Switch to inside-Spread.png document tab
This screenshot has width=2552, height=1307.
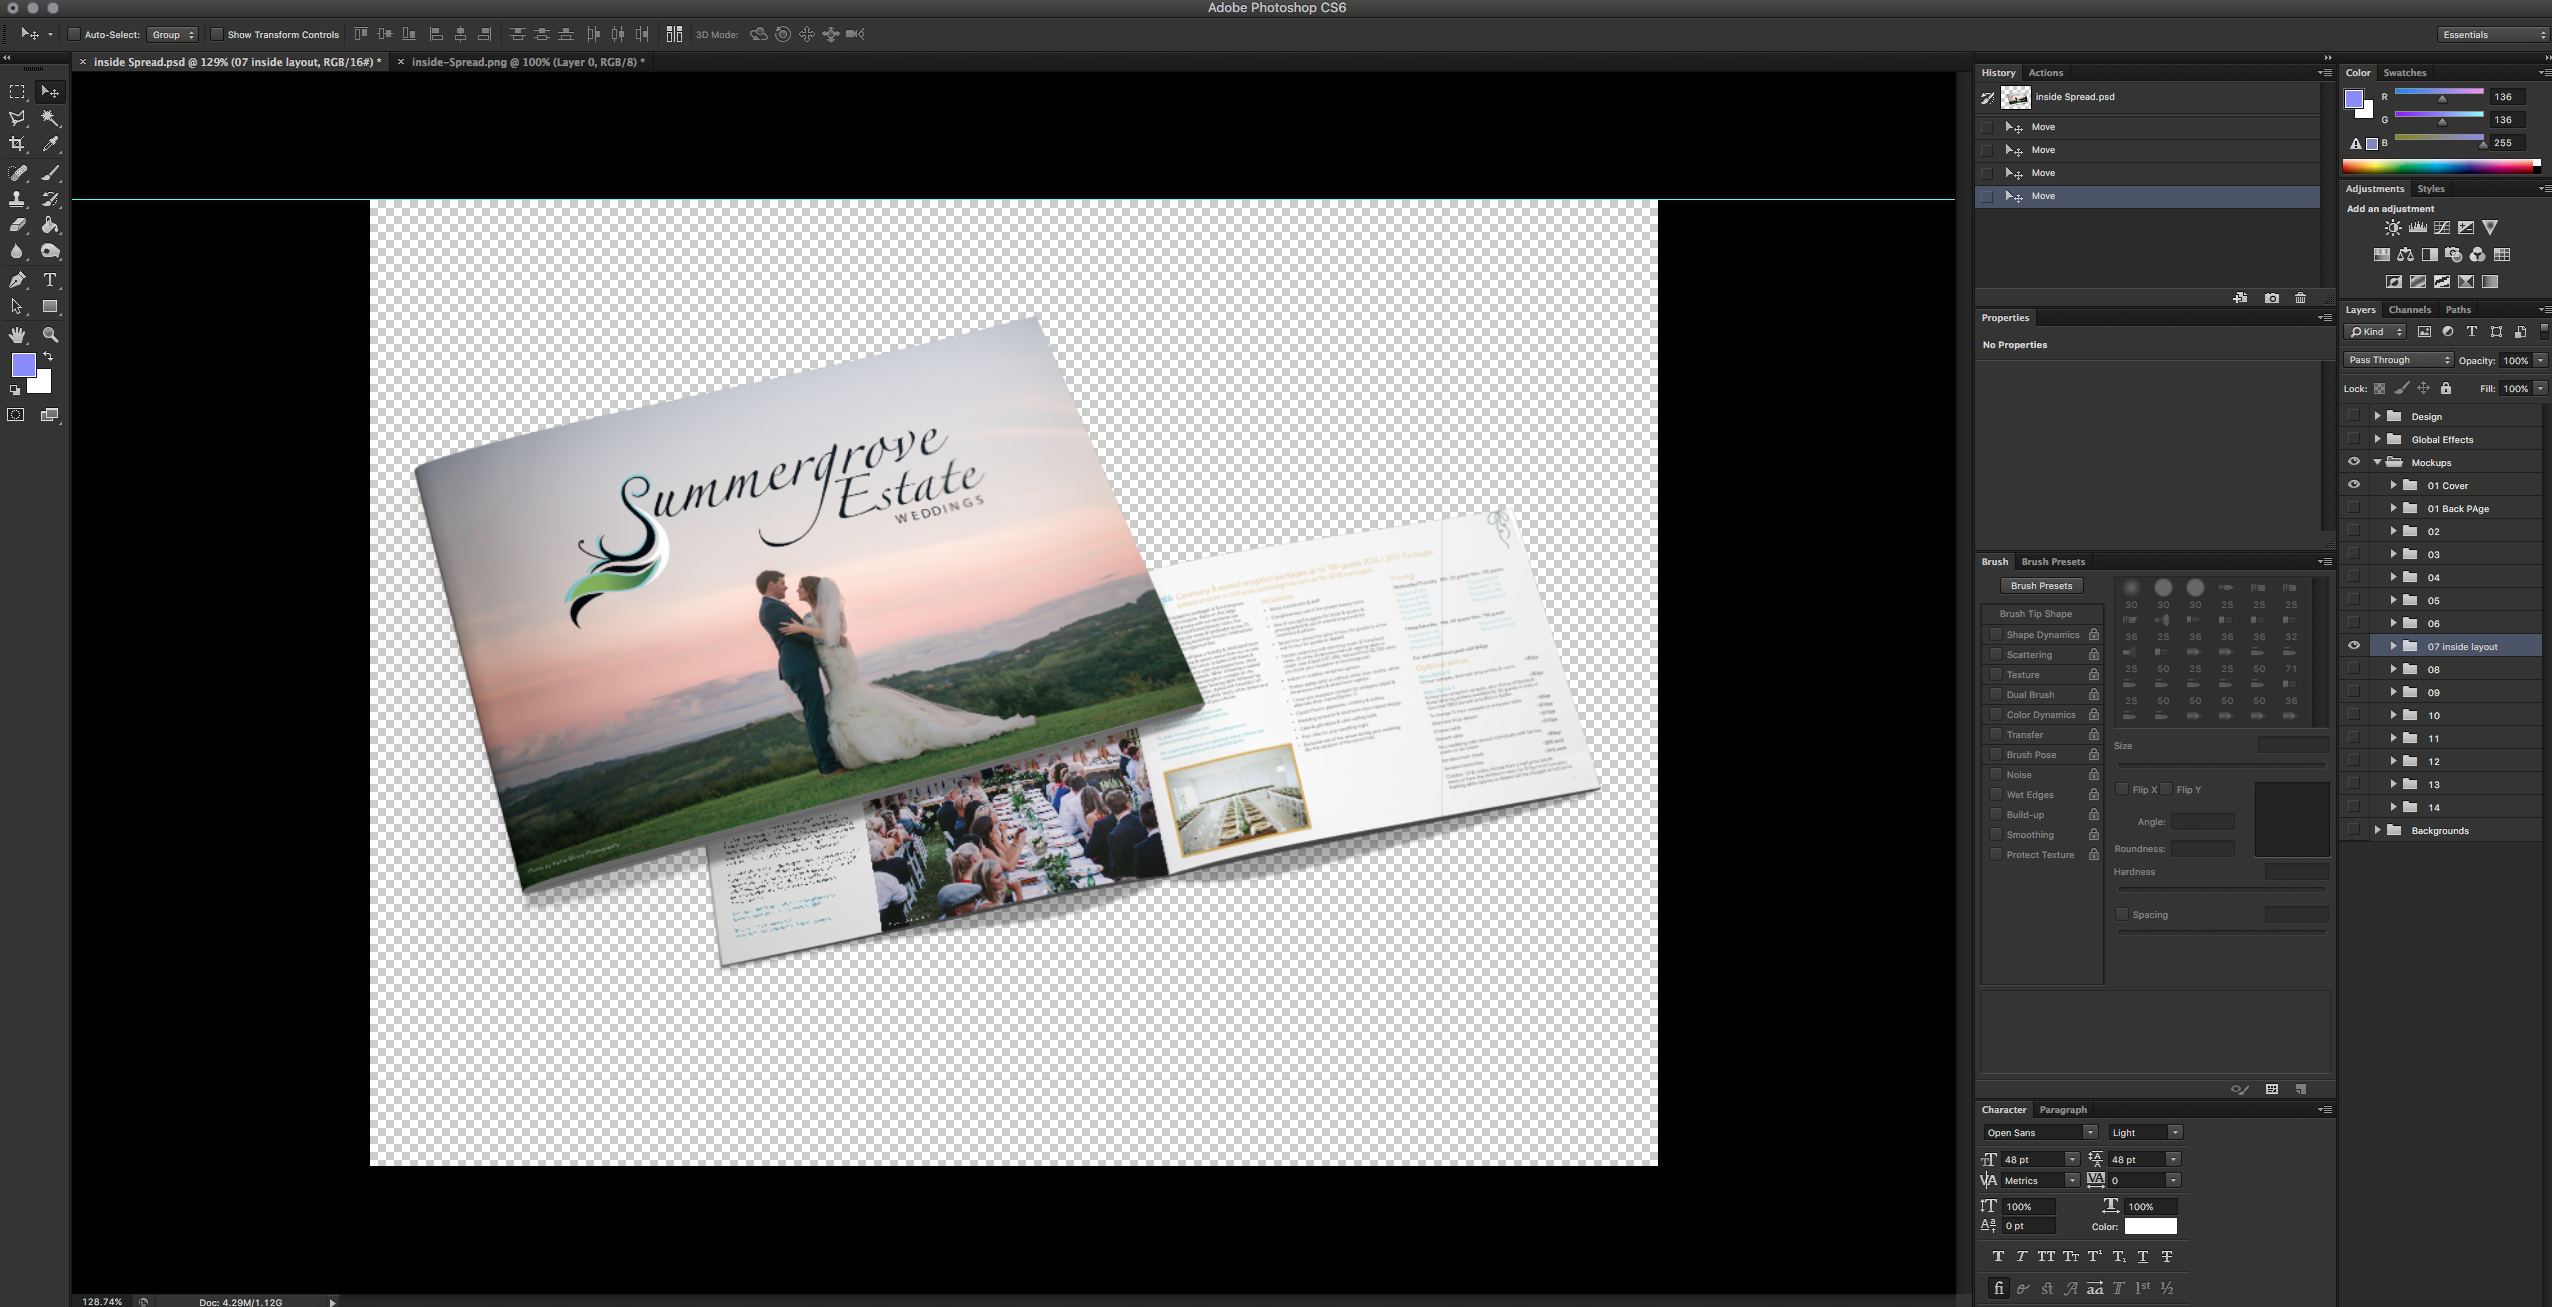click(x=528, y=62)
